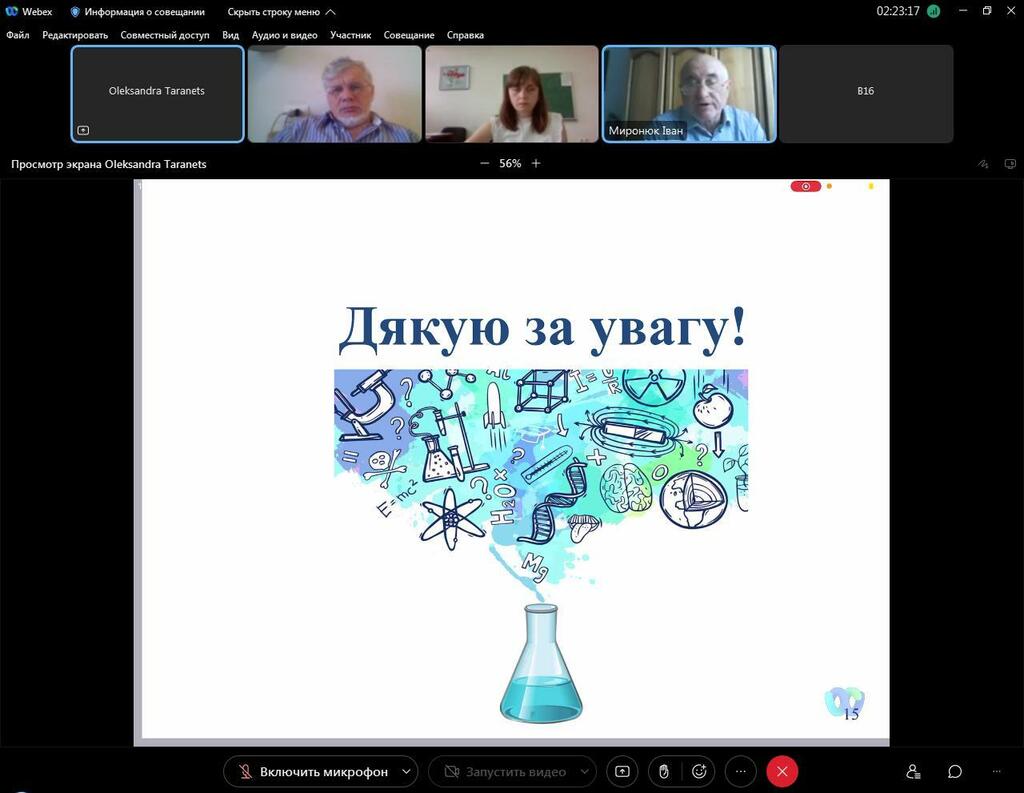Click the red recording indicator on shared slide
This screenshot has width=1024, height=793.
pyautogui.click(x=805, y=186)
